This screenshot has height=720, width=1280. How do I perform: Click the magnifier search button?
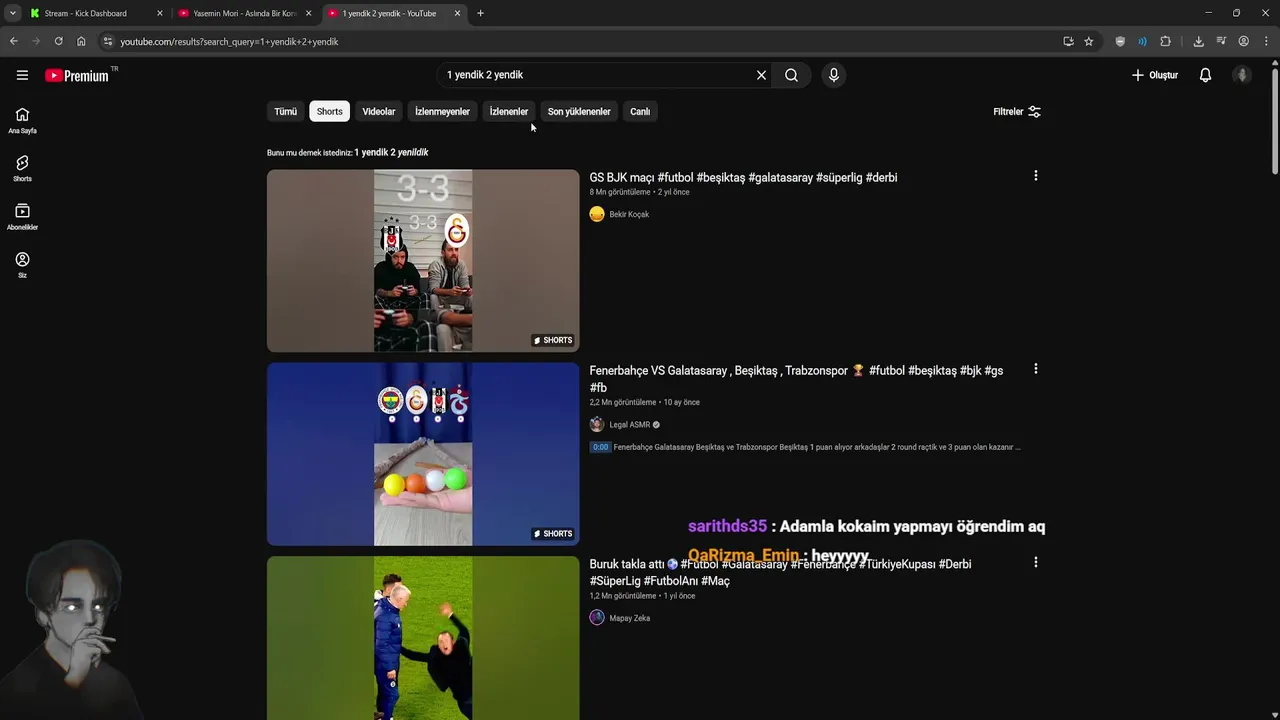click(x=791, y=75)
